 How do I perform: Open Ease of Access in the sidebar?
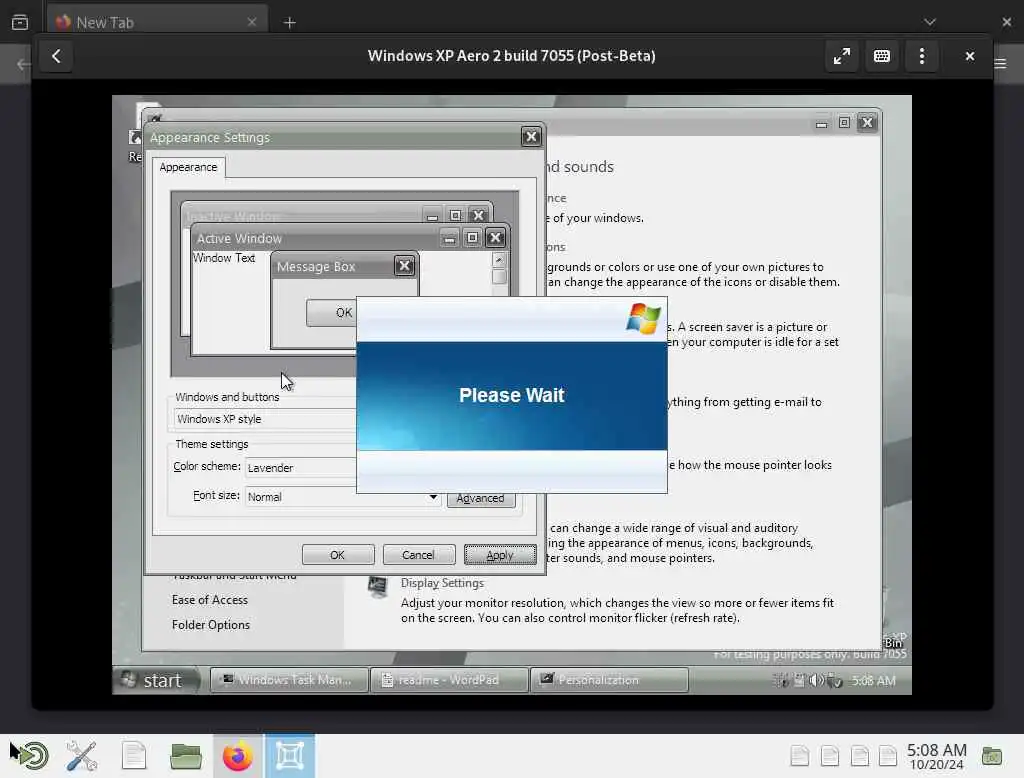(210, 600)
